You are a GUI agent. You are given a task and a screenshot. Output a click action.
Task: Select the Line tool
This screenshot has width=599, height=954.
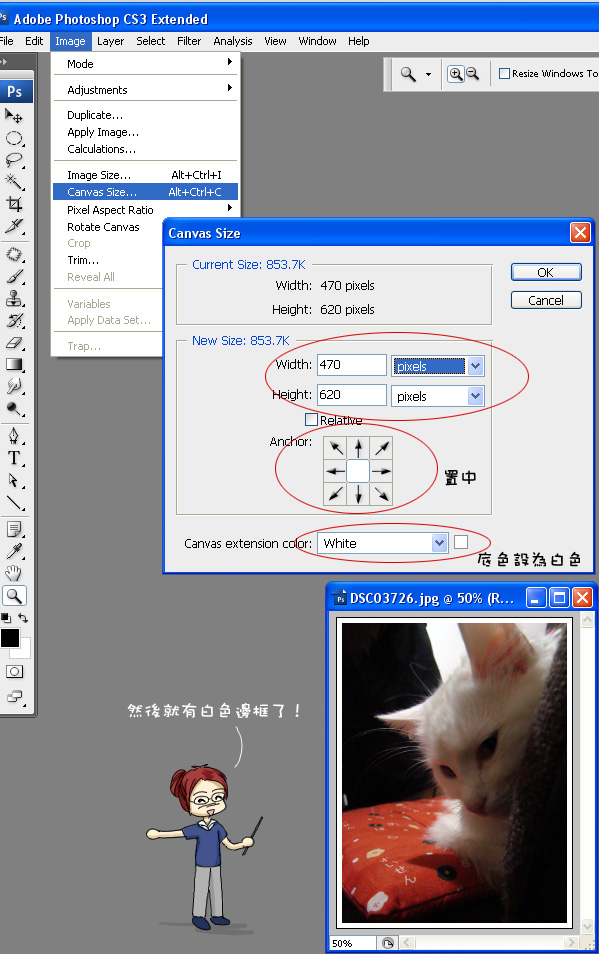coord(14,503)
